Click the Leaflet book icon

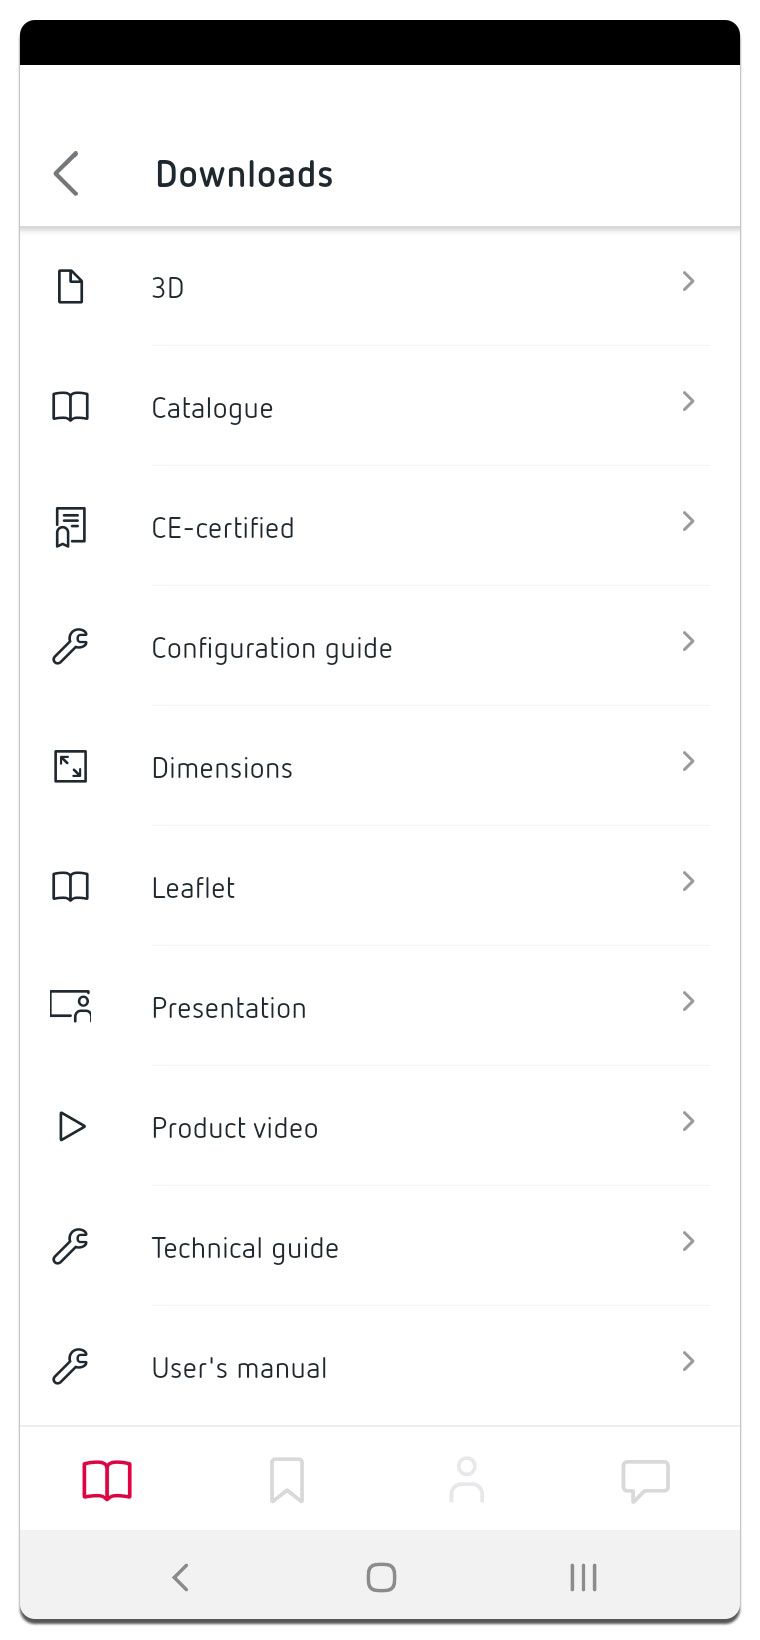click(x=70, y=887)
